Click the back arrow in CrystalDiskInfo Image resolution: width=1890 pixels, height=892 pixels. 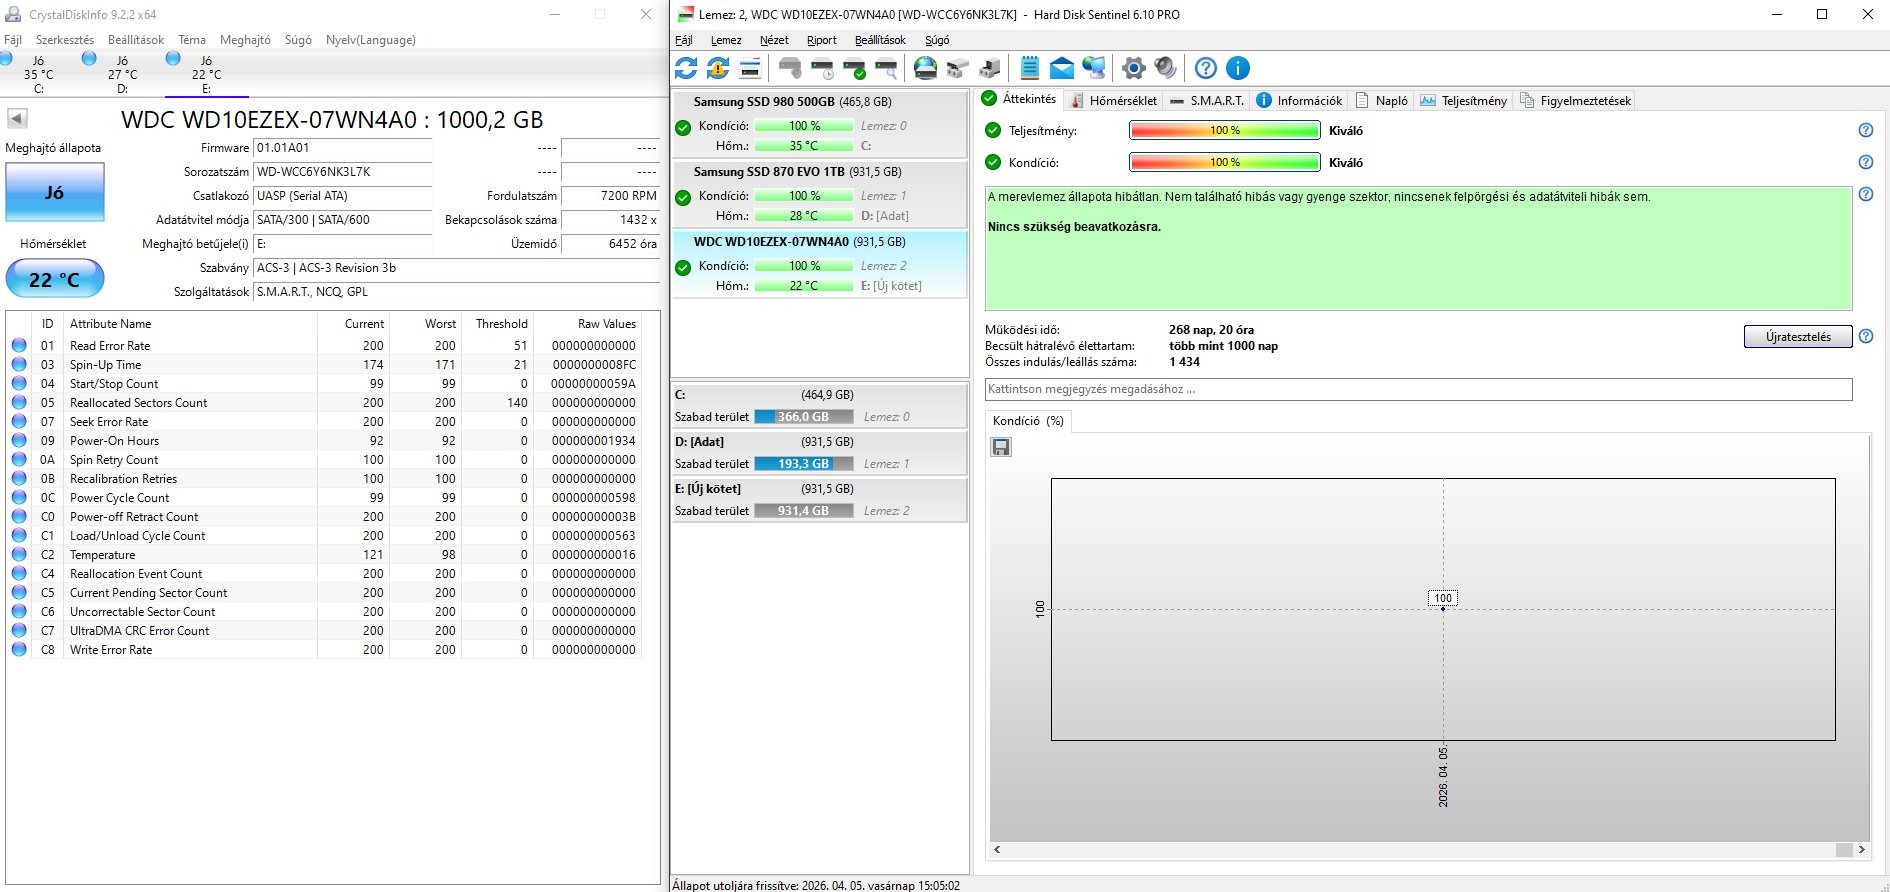(17, 118)
